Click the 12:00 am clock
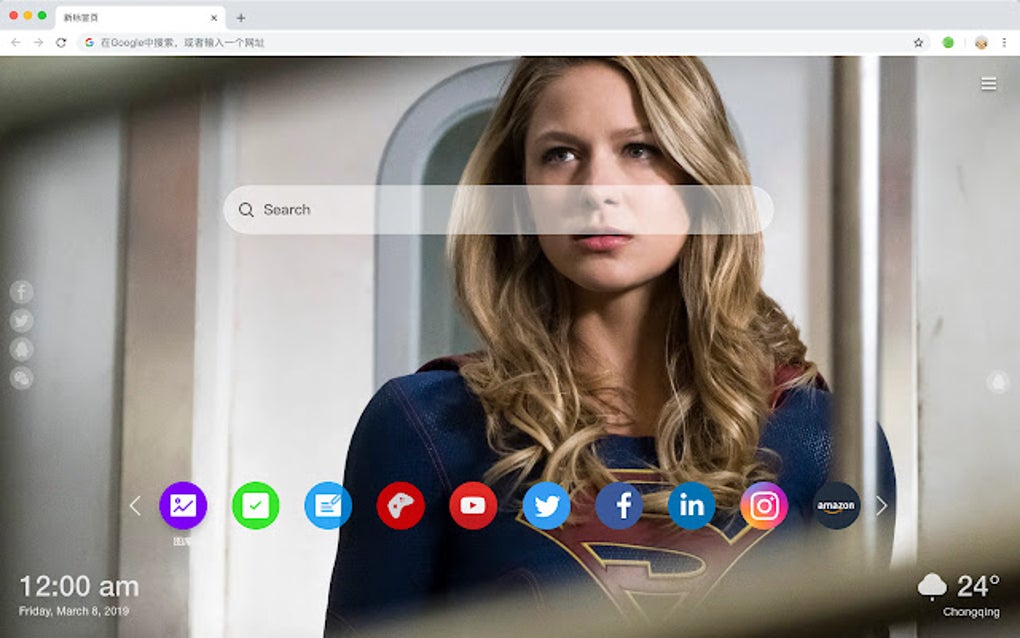This screenshot has width=1020, height=638. coord(79,587)
